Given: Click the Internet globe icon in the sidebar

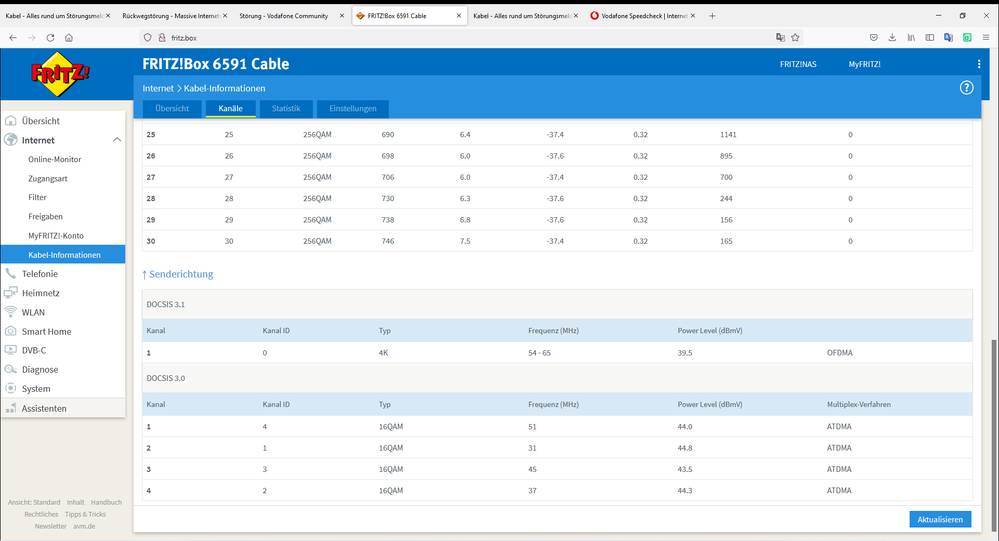Looking at the screenshot, I should click(x=11, y=140).
